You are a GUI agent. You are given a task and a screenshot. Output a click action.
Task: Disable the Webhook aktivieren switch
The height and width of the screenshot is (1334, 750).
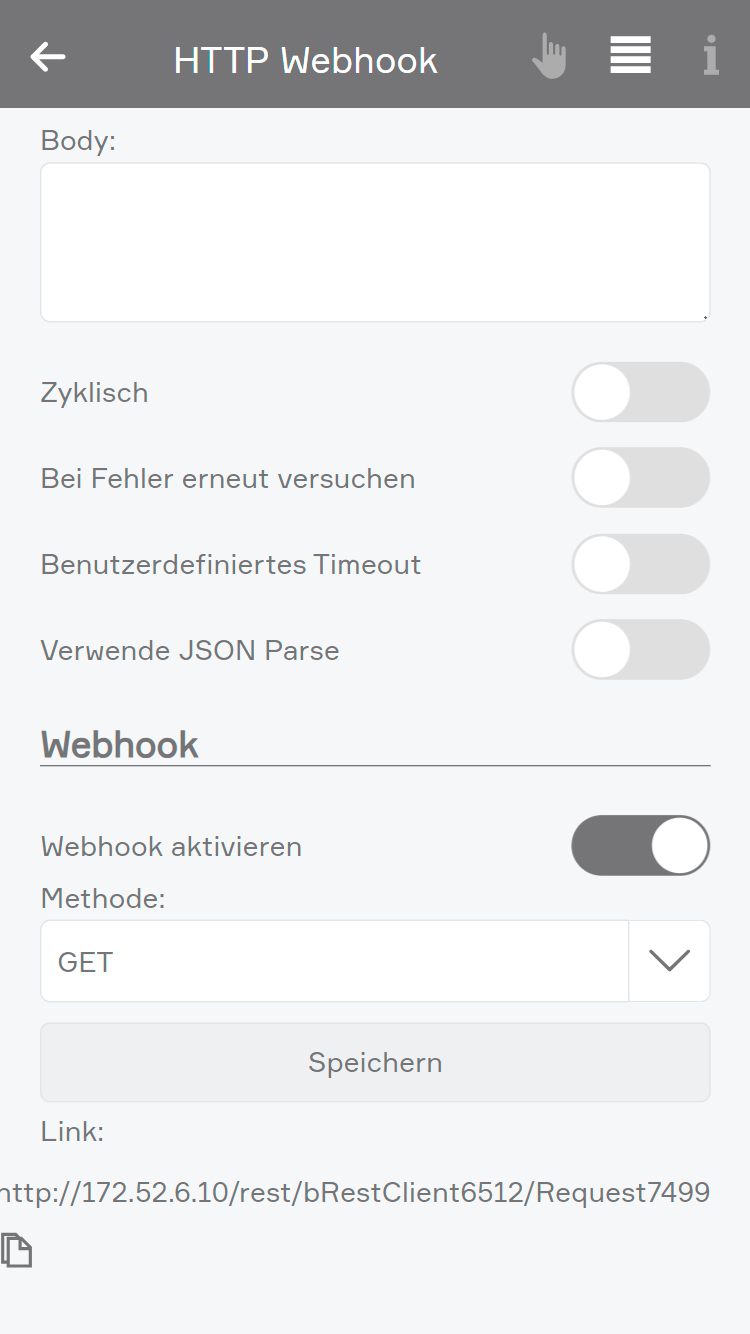[x=640, y=846]
